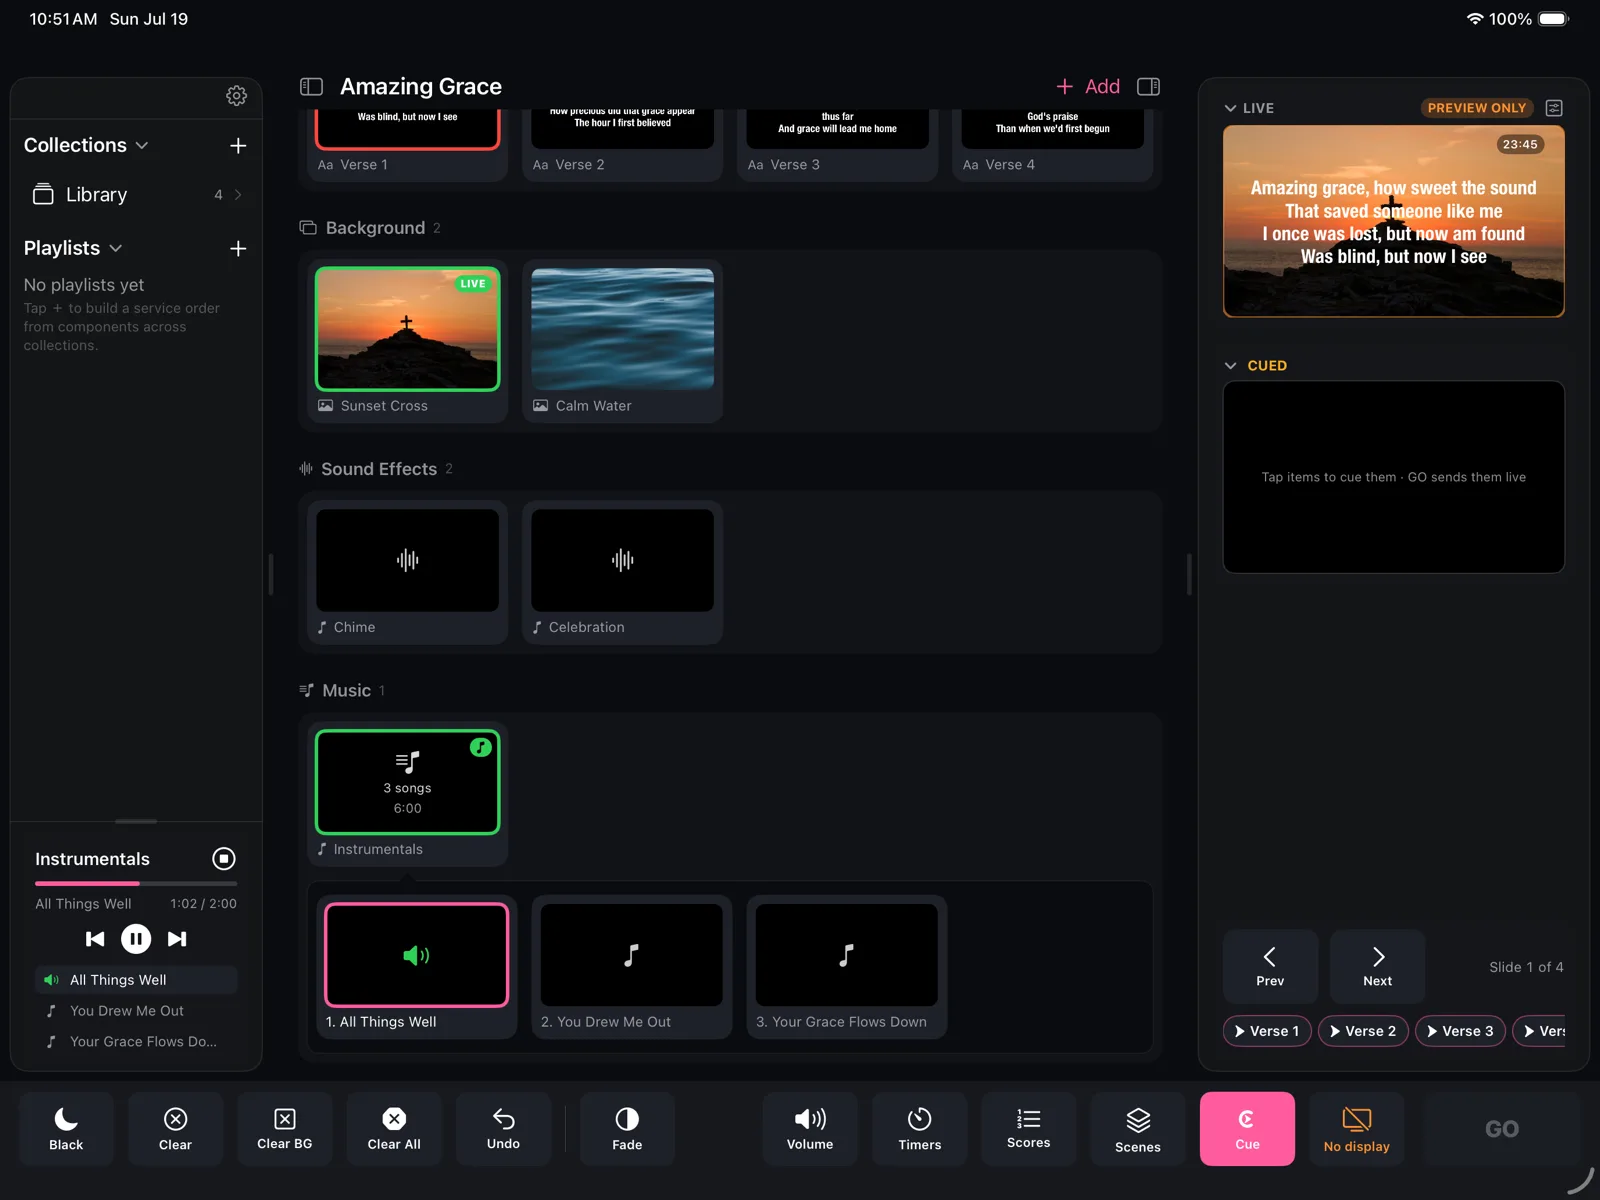This screenshot has width=1600, height=1200.
Task: Go to previous slide with Prev
Action: (1270, 966)
